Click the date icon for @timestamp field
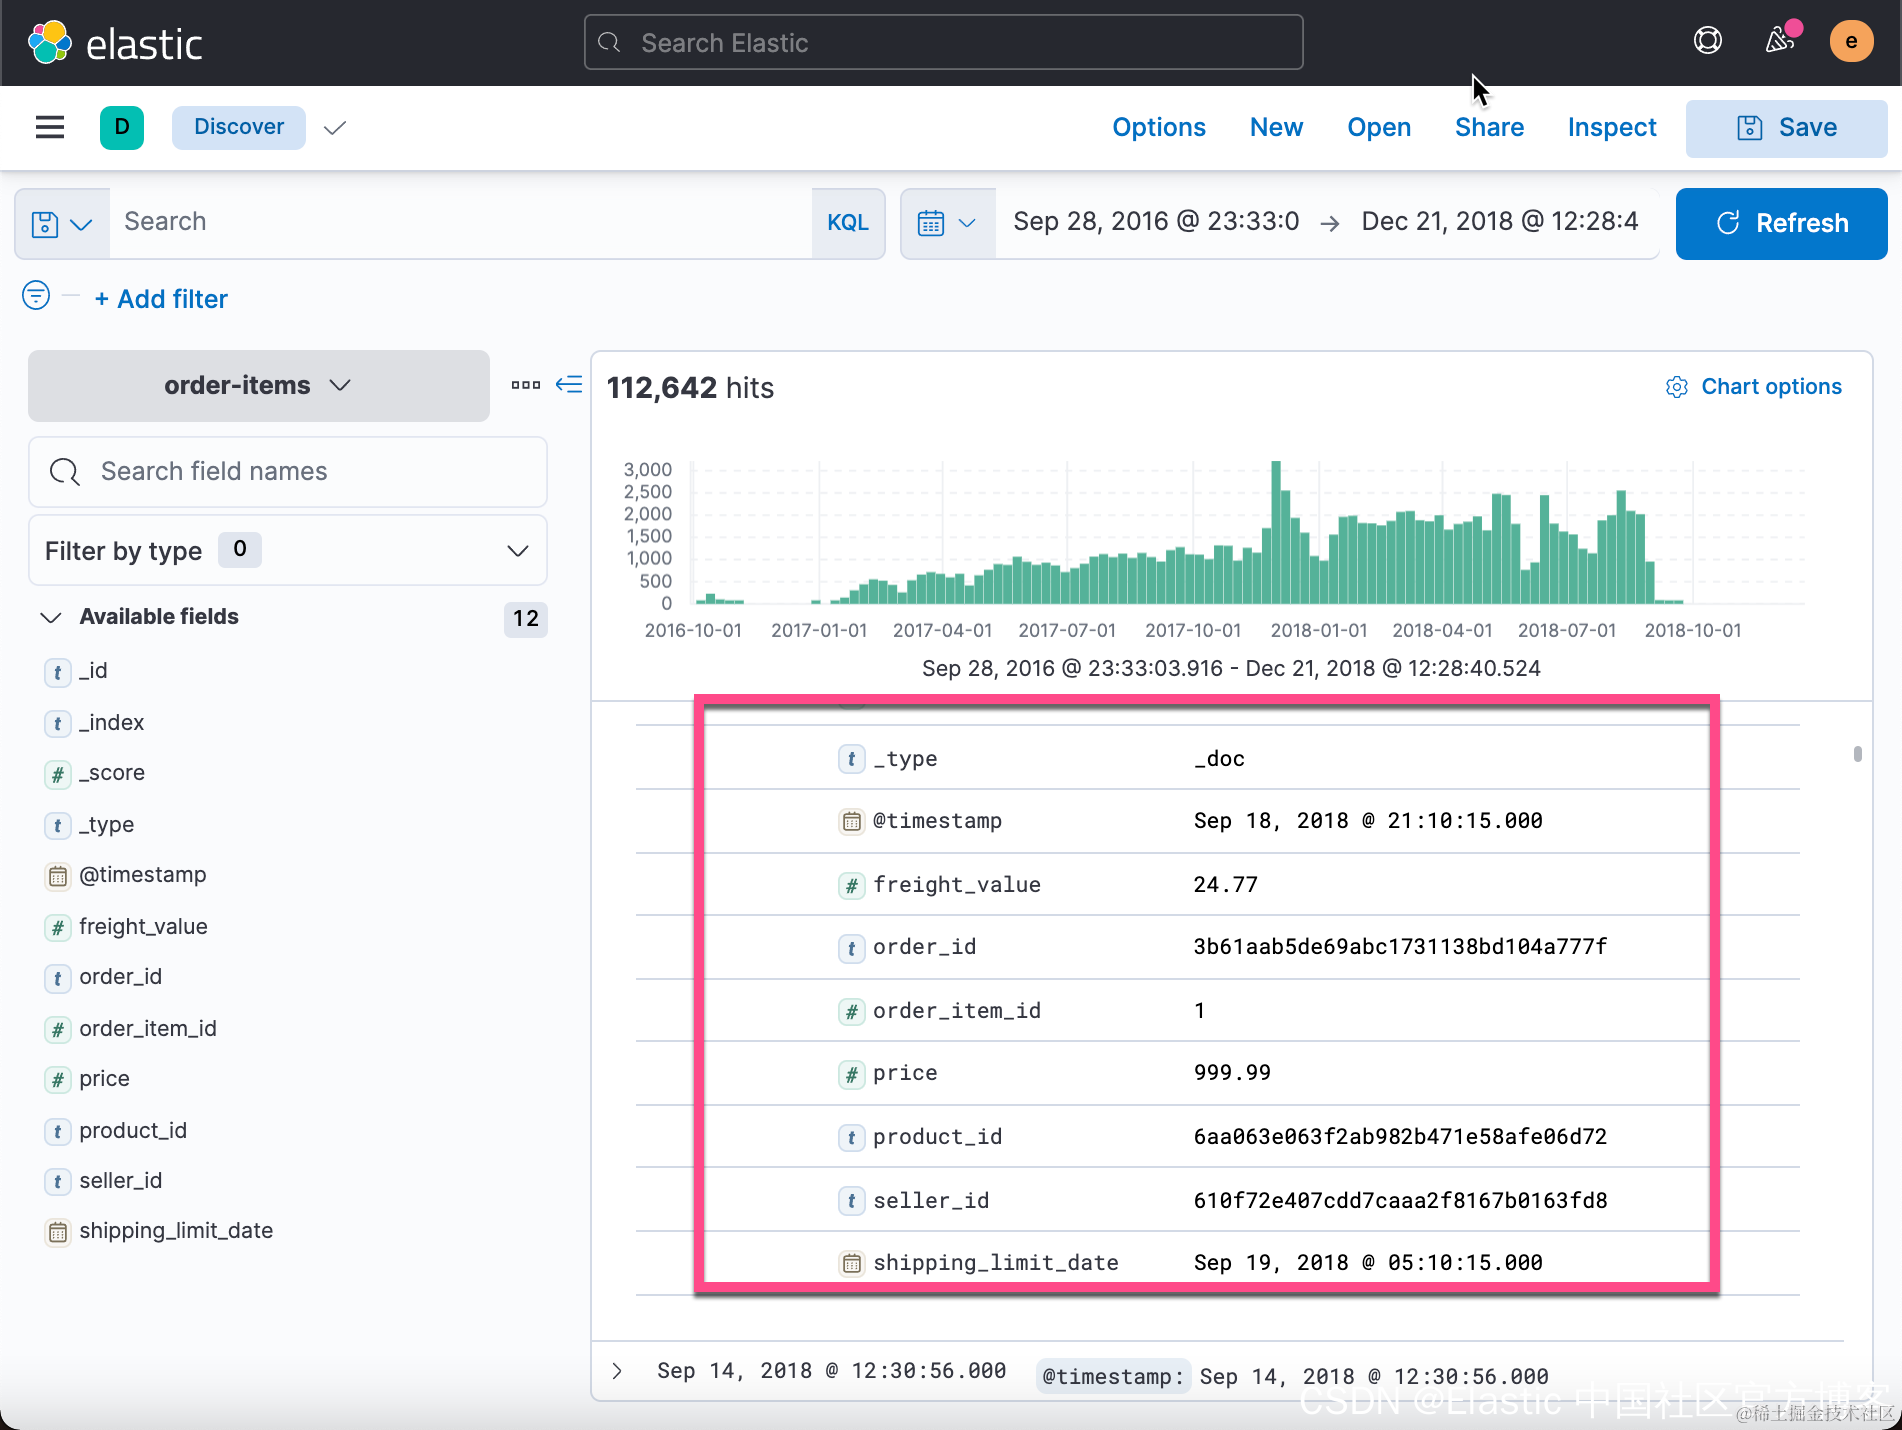 (x=58, y=876)
